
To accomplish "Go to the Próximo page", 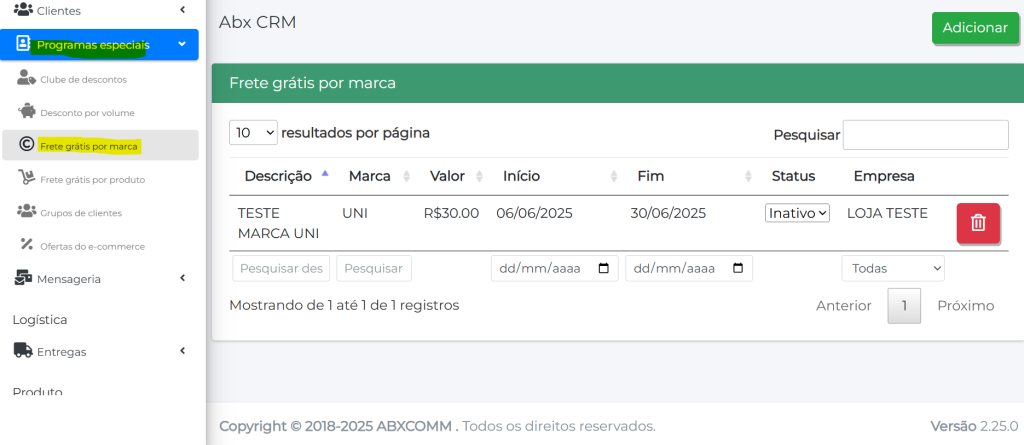I will click(965, 305).
